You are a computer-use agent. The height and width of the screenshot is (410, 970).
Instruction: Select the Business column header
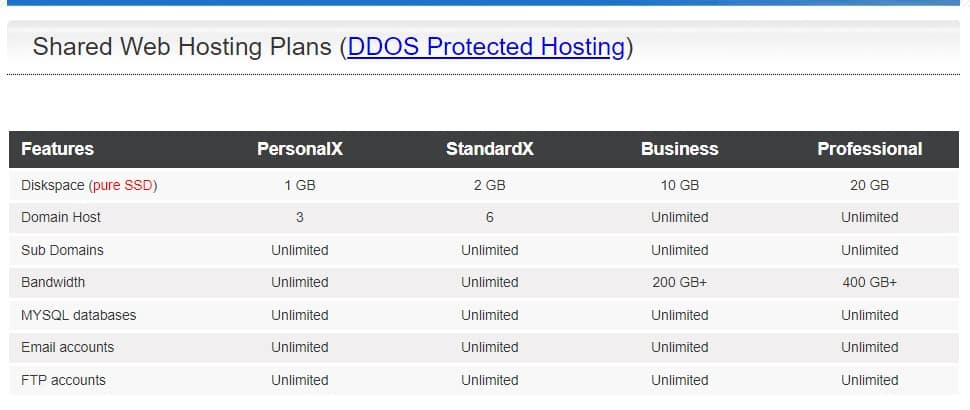[679, 149]
